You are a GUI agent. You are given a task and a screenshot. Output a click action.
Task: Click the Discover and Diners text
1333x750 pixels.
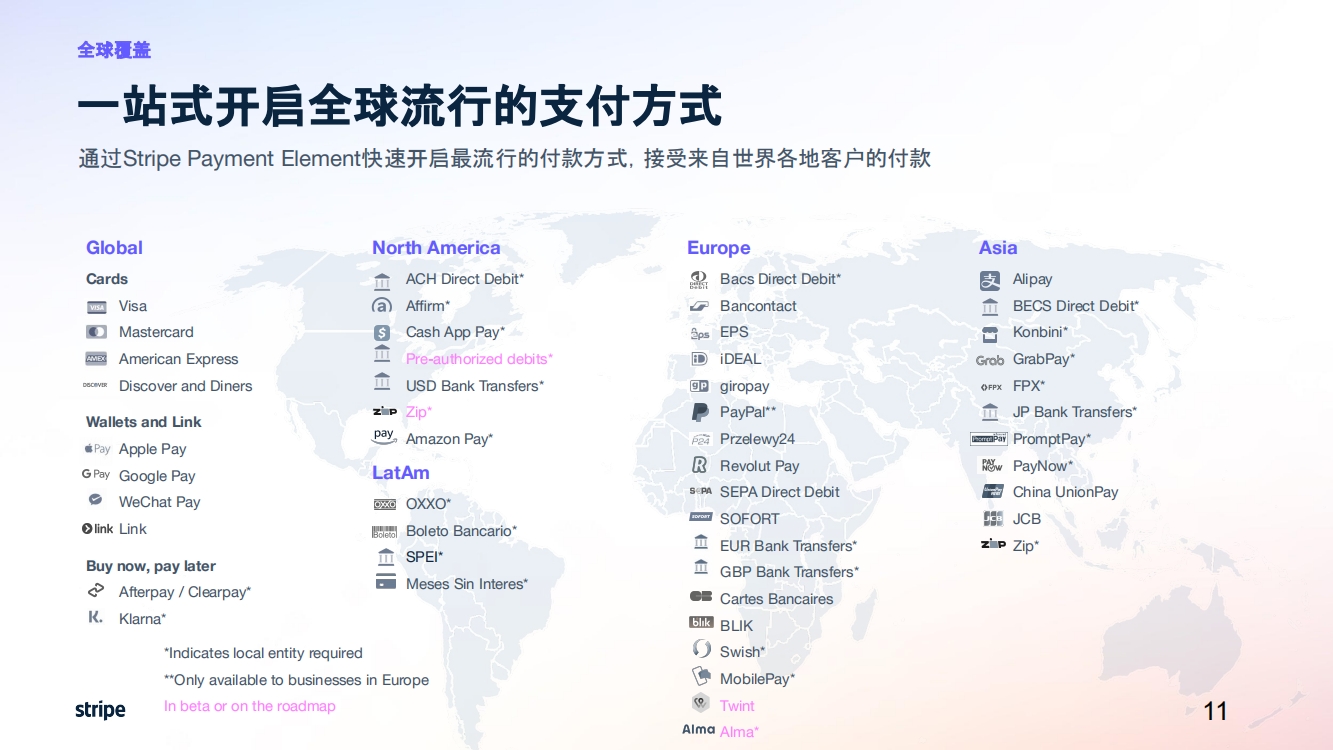[x=185, y=386]
